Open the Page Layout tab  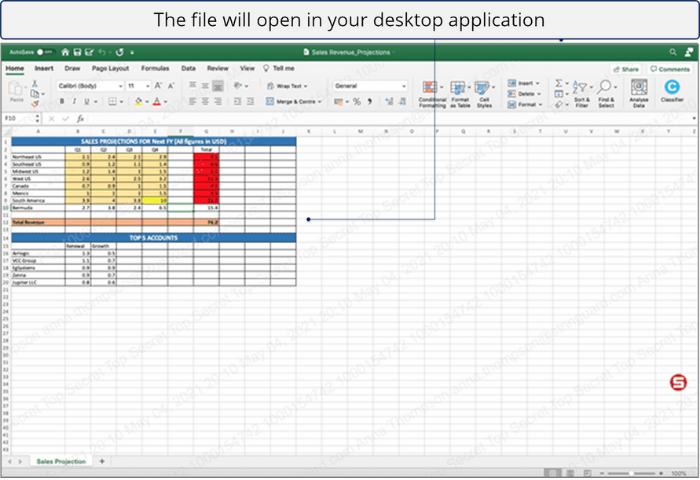111,68
